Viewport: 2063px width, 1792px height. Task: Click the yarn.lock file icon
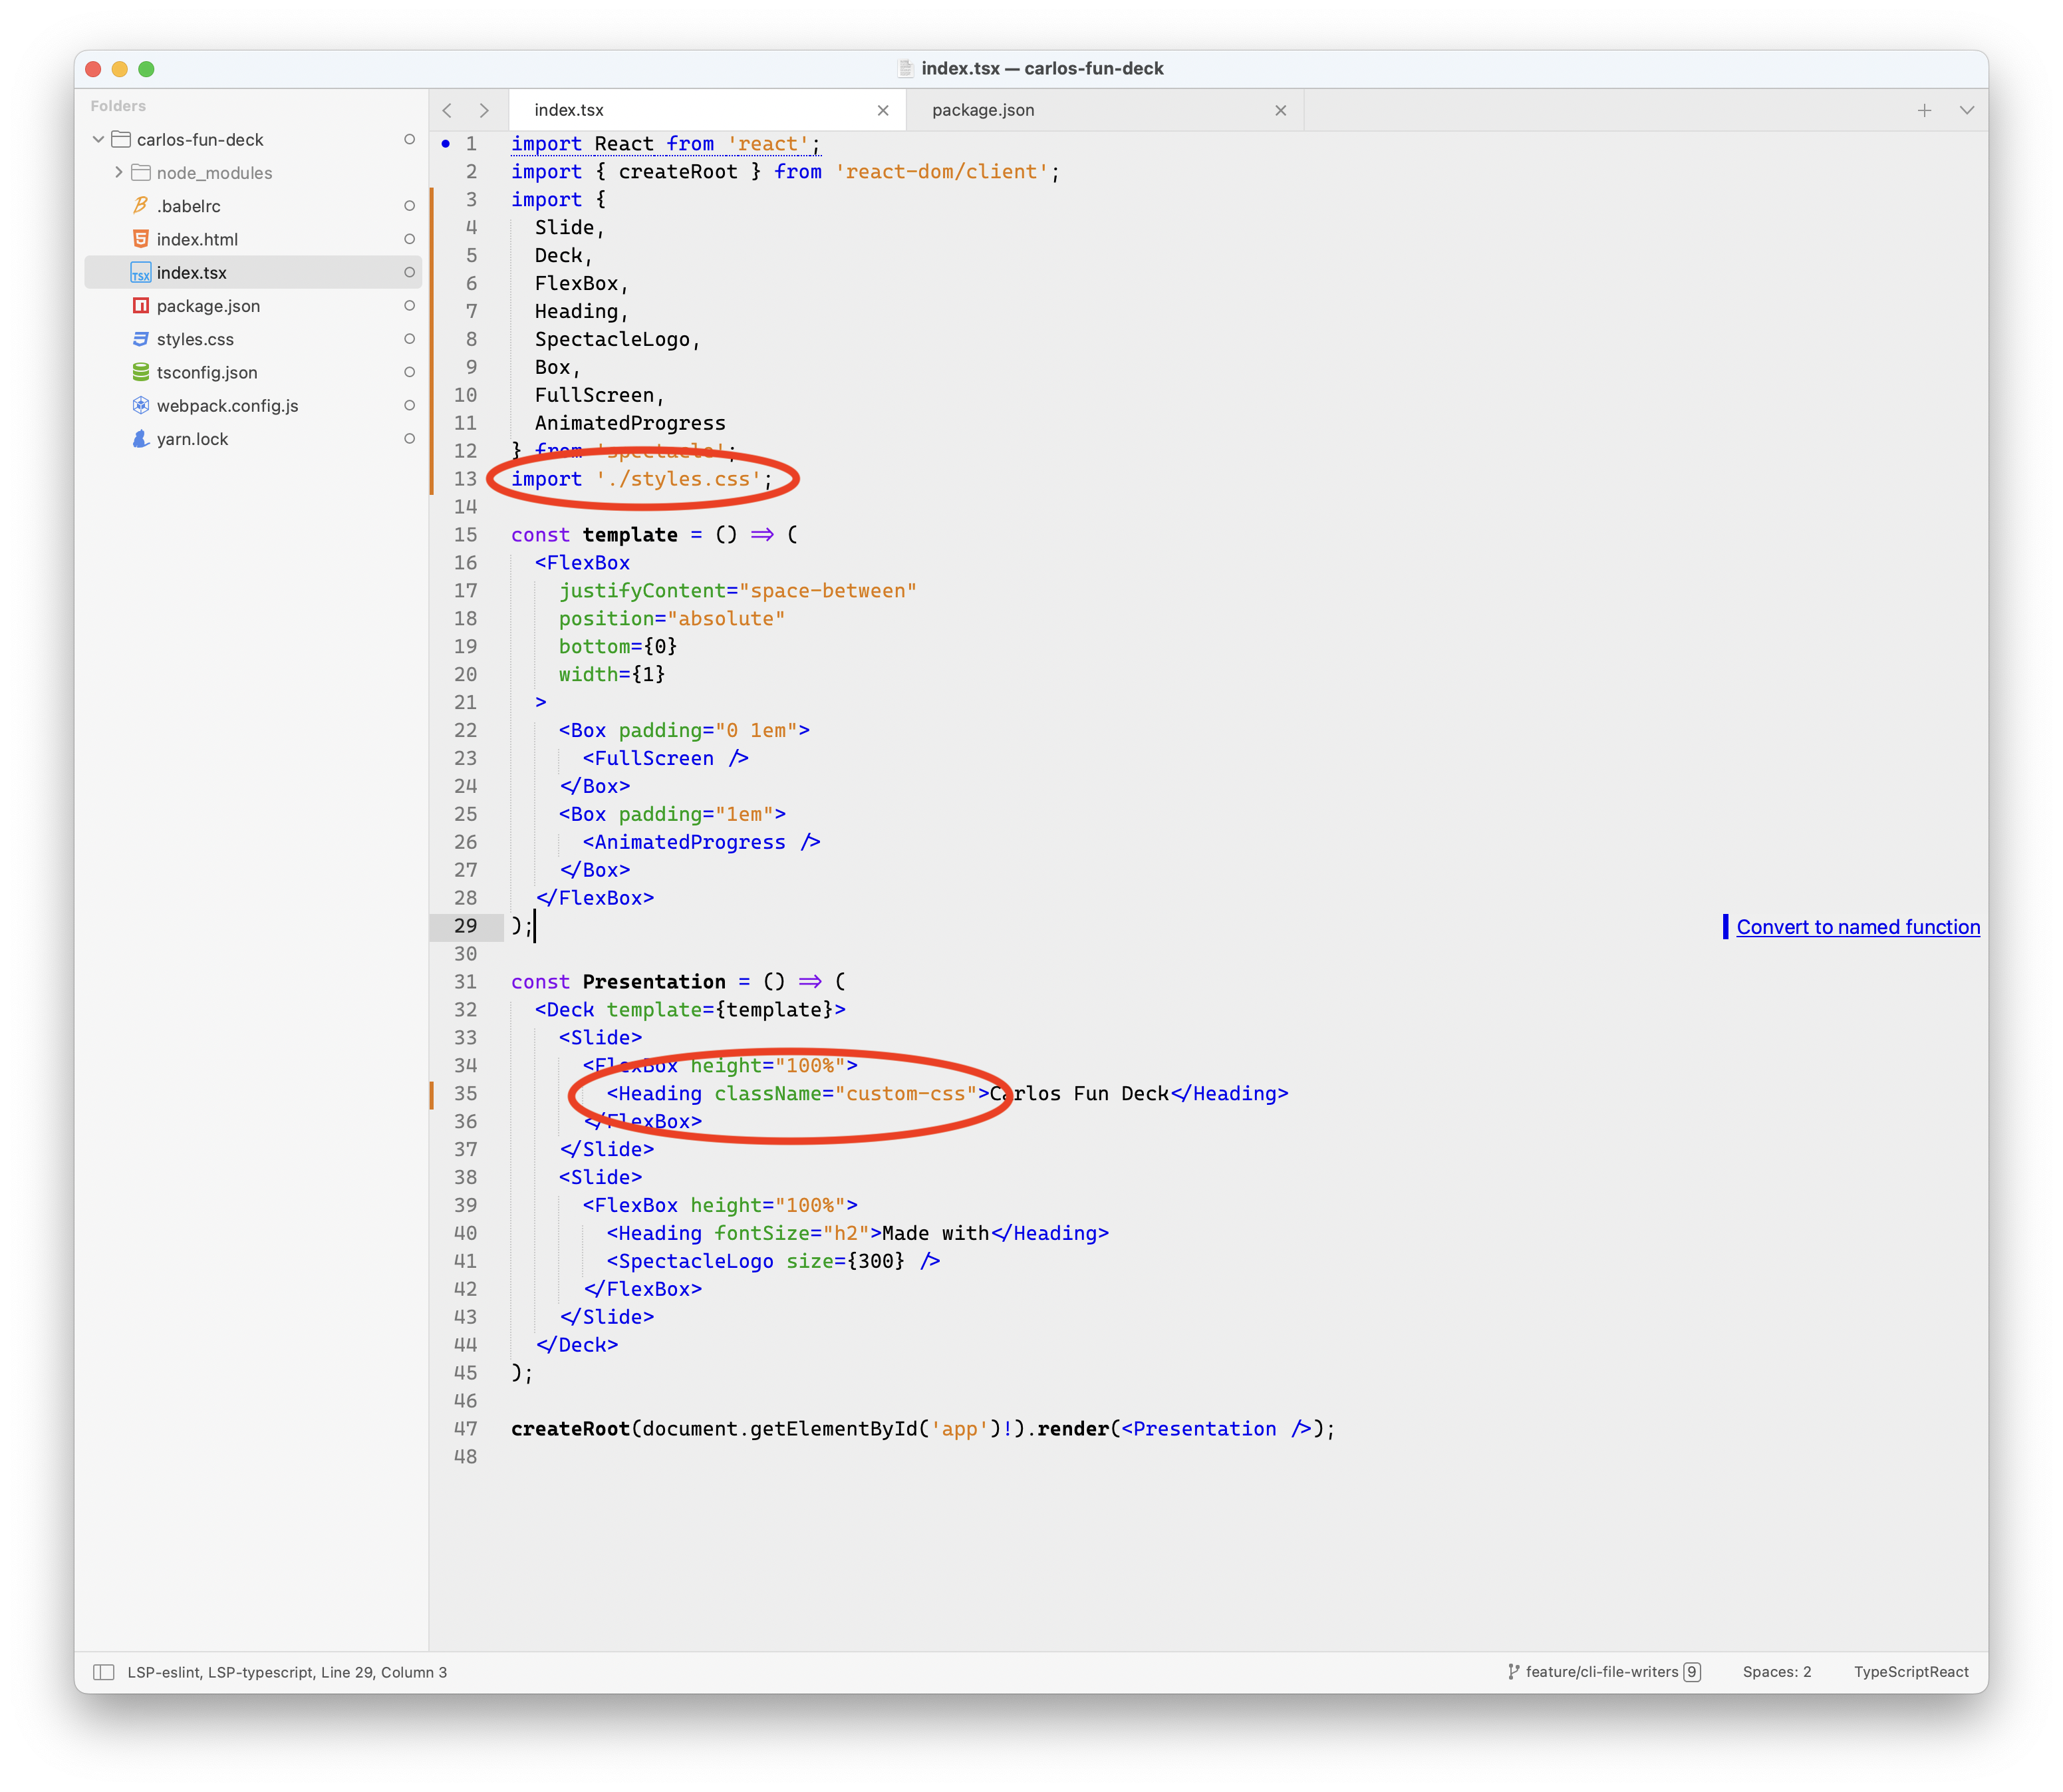coord(141,439)
